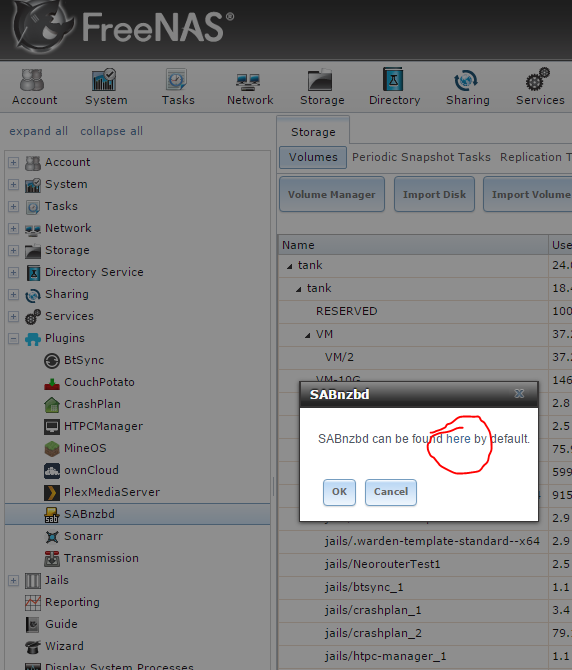572x670 pixels.
Task: Select the MineOS plugin icon
Action: pos(52,449)
